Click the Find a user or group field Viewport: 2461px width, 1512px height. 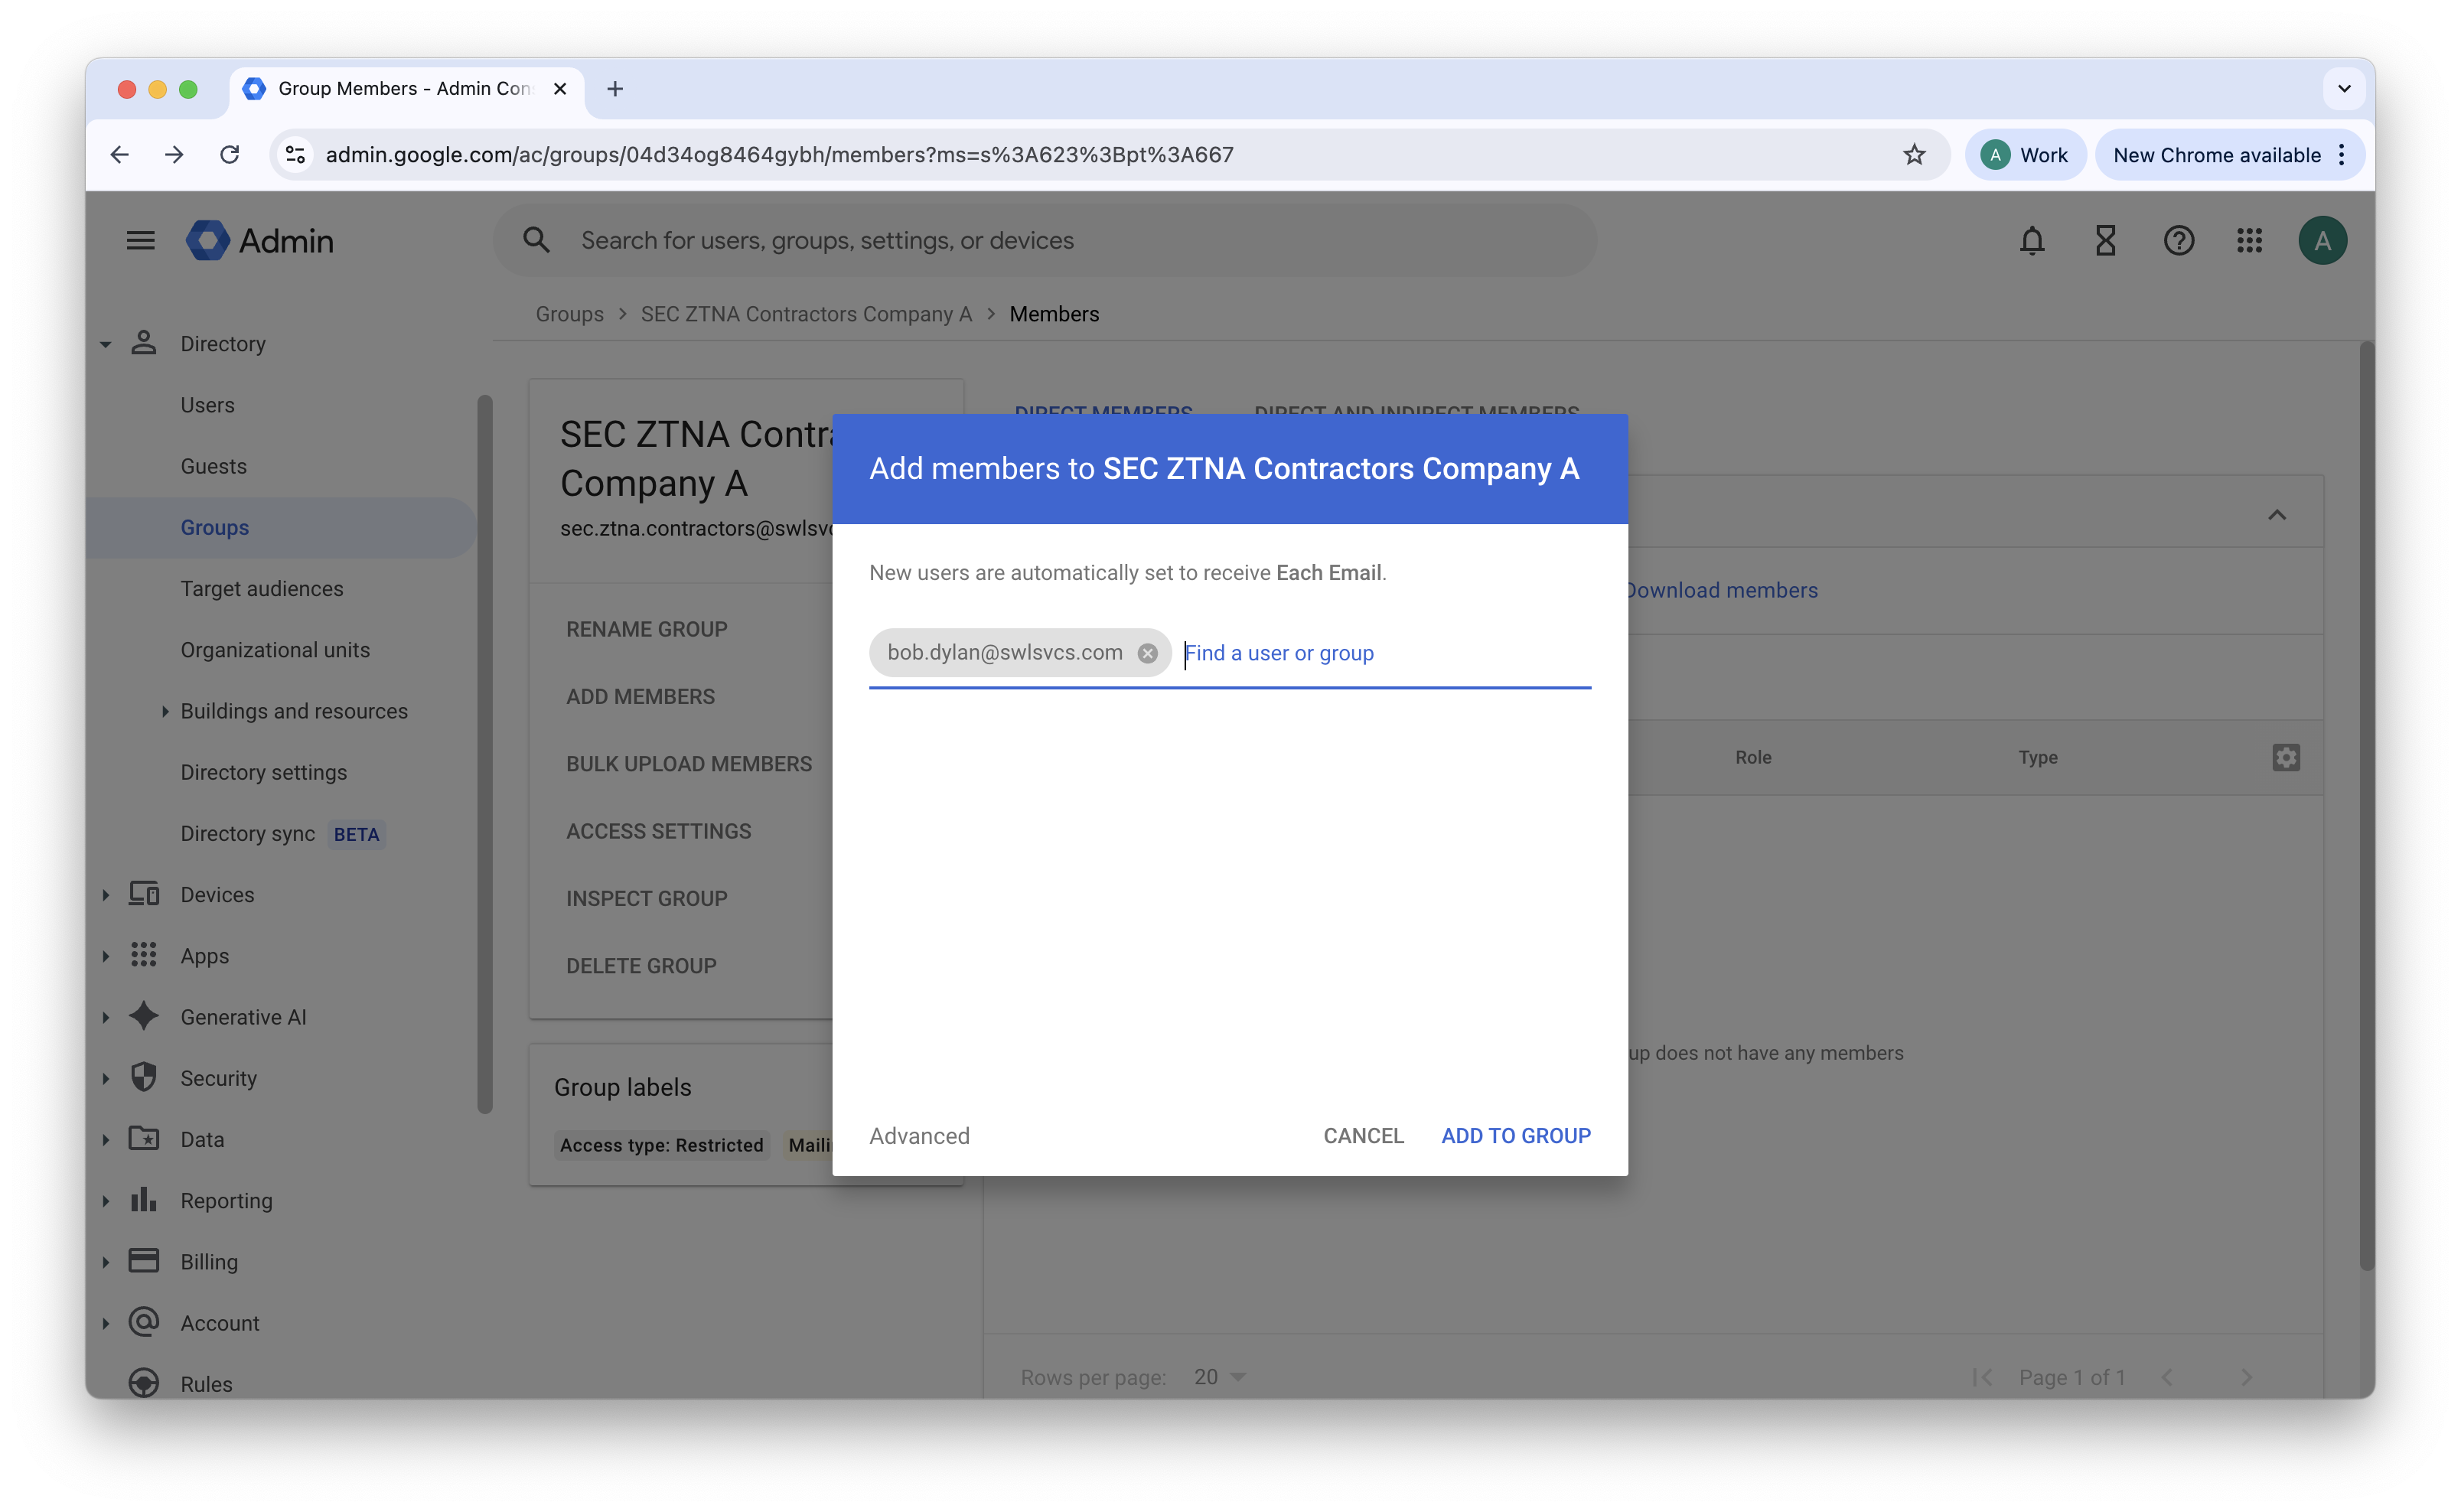pyautogui.click(x=1380, y=653)
